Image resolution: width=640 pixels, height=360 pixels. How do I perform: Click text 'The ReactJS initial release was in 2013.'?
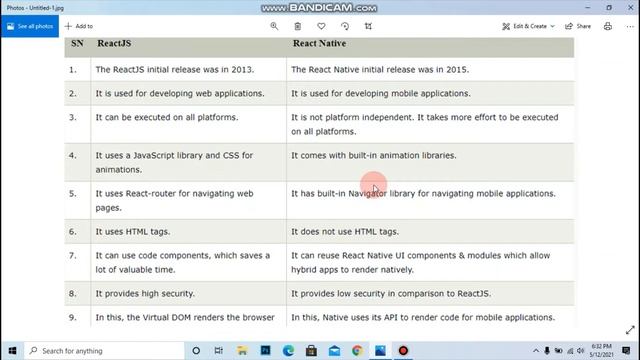point(175,69)
